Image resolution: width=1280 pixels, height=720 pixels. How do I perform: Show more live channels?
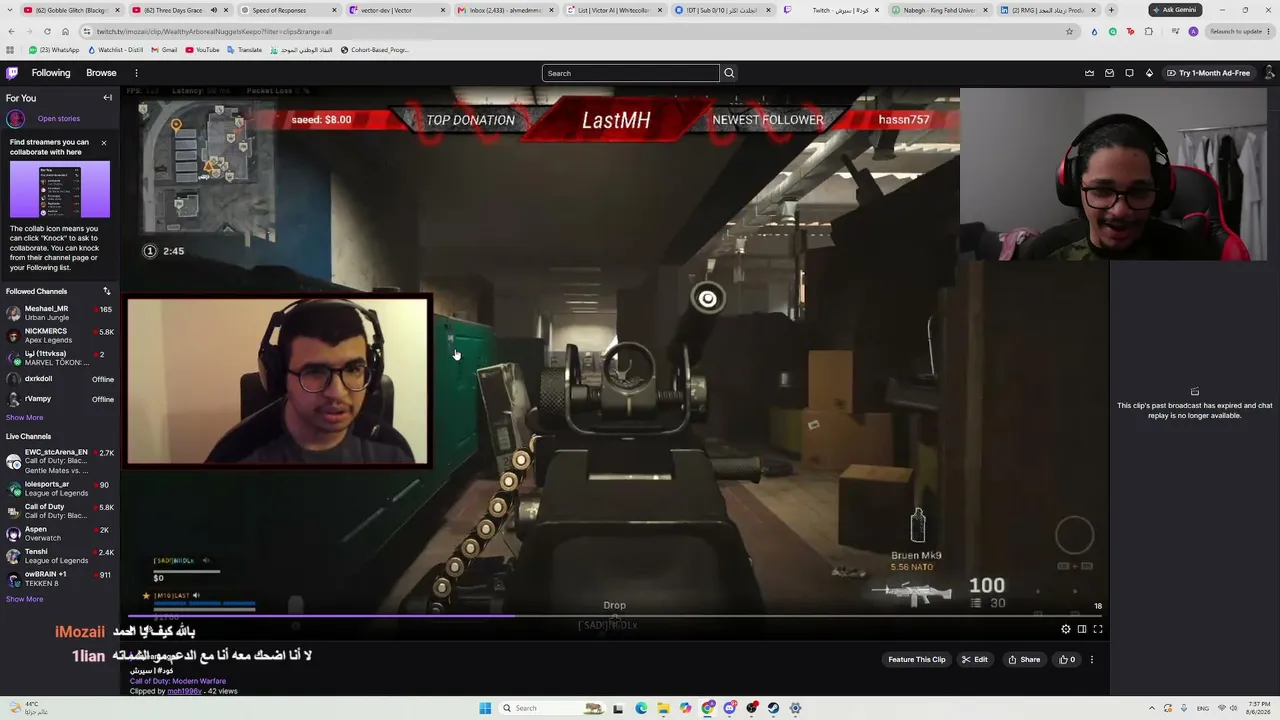[24, 599]
